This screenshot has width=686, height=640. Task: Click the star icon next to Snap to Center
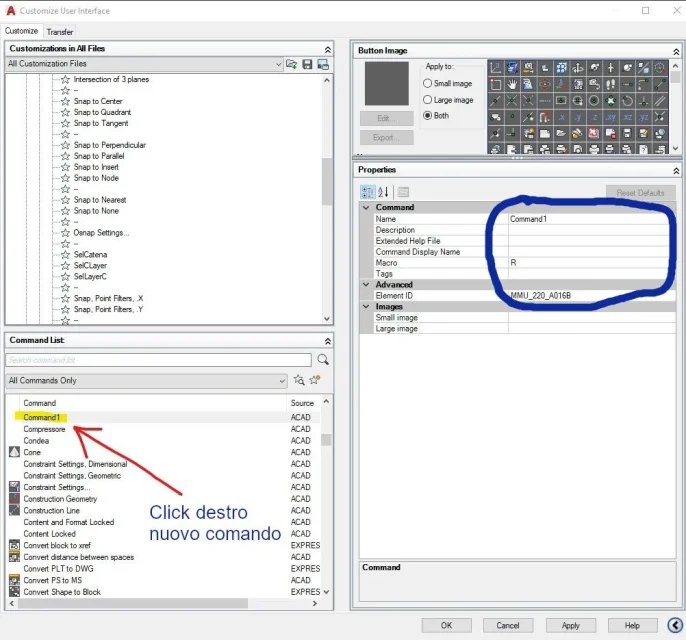(x=65, y=101)
